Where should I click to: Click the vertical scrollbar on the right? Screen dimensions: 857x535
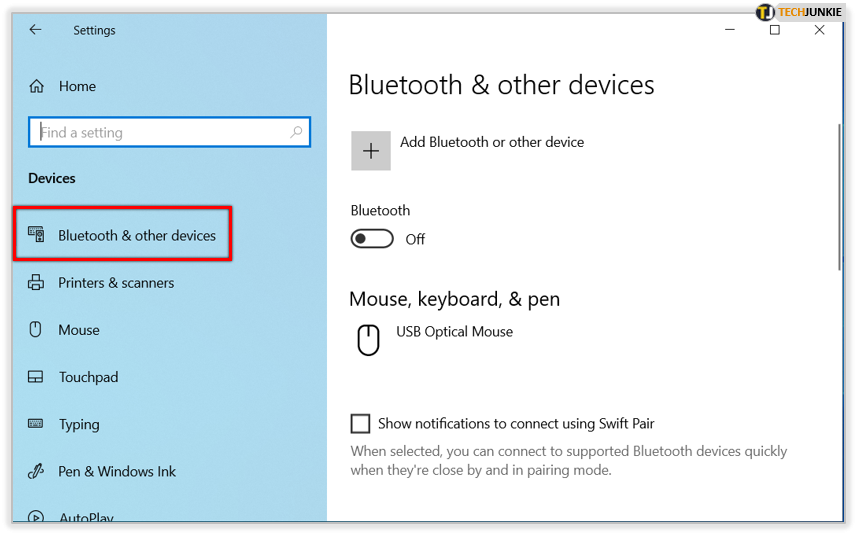pos(840,197)
